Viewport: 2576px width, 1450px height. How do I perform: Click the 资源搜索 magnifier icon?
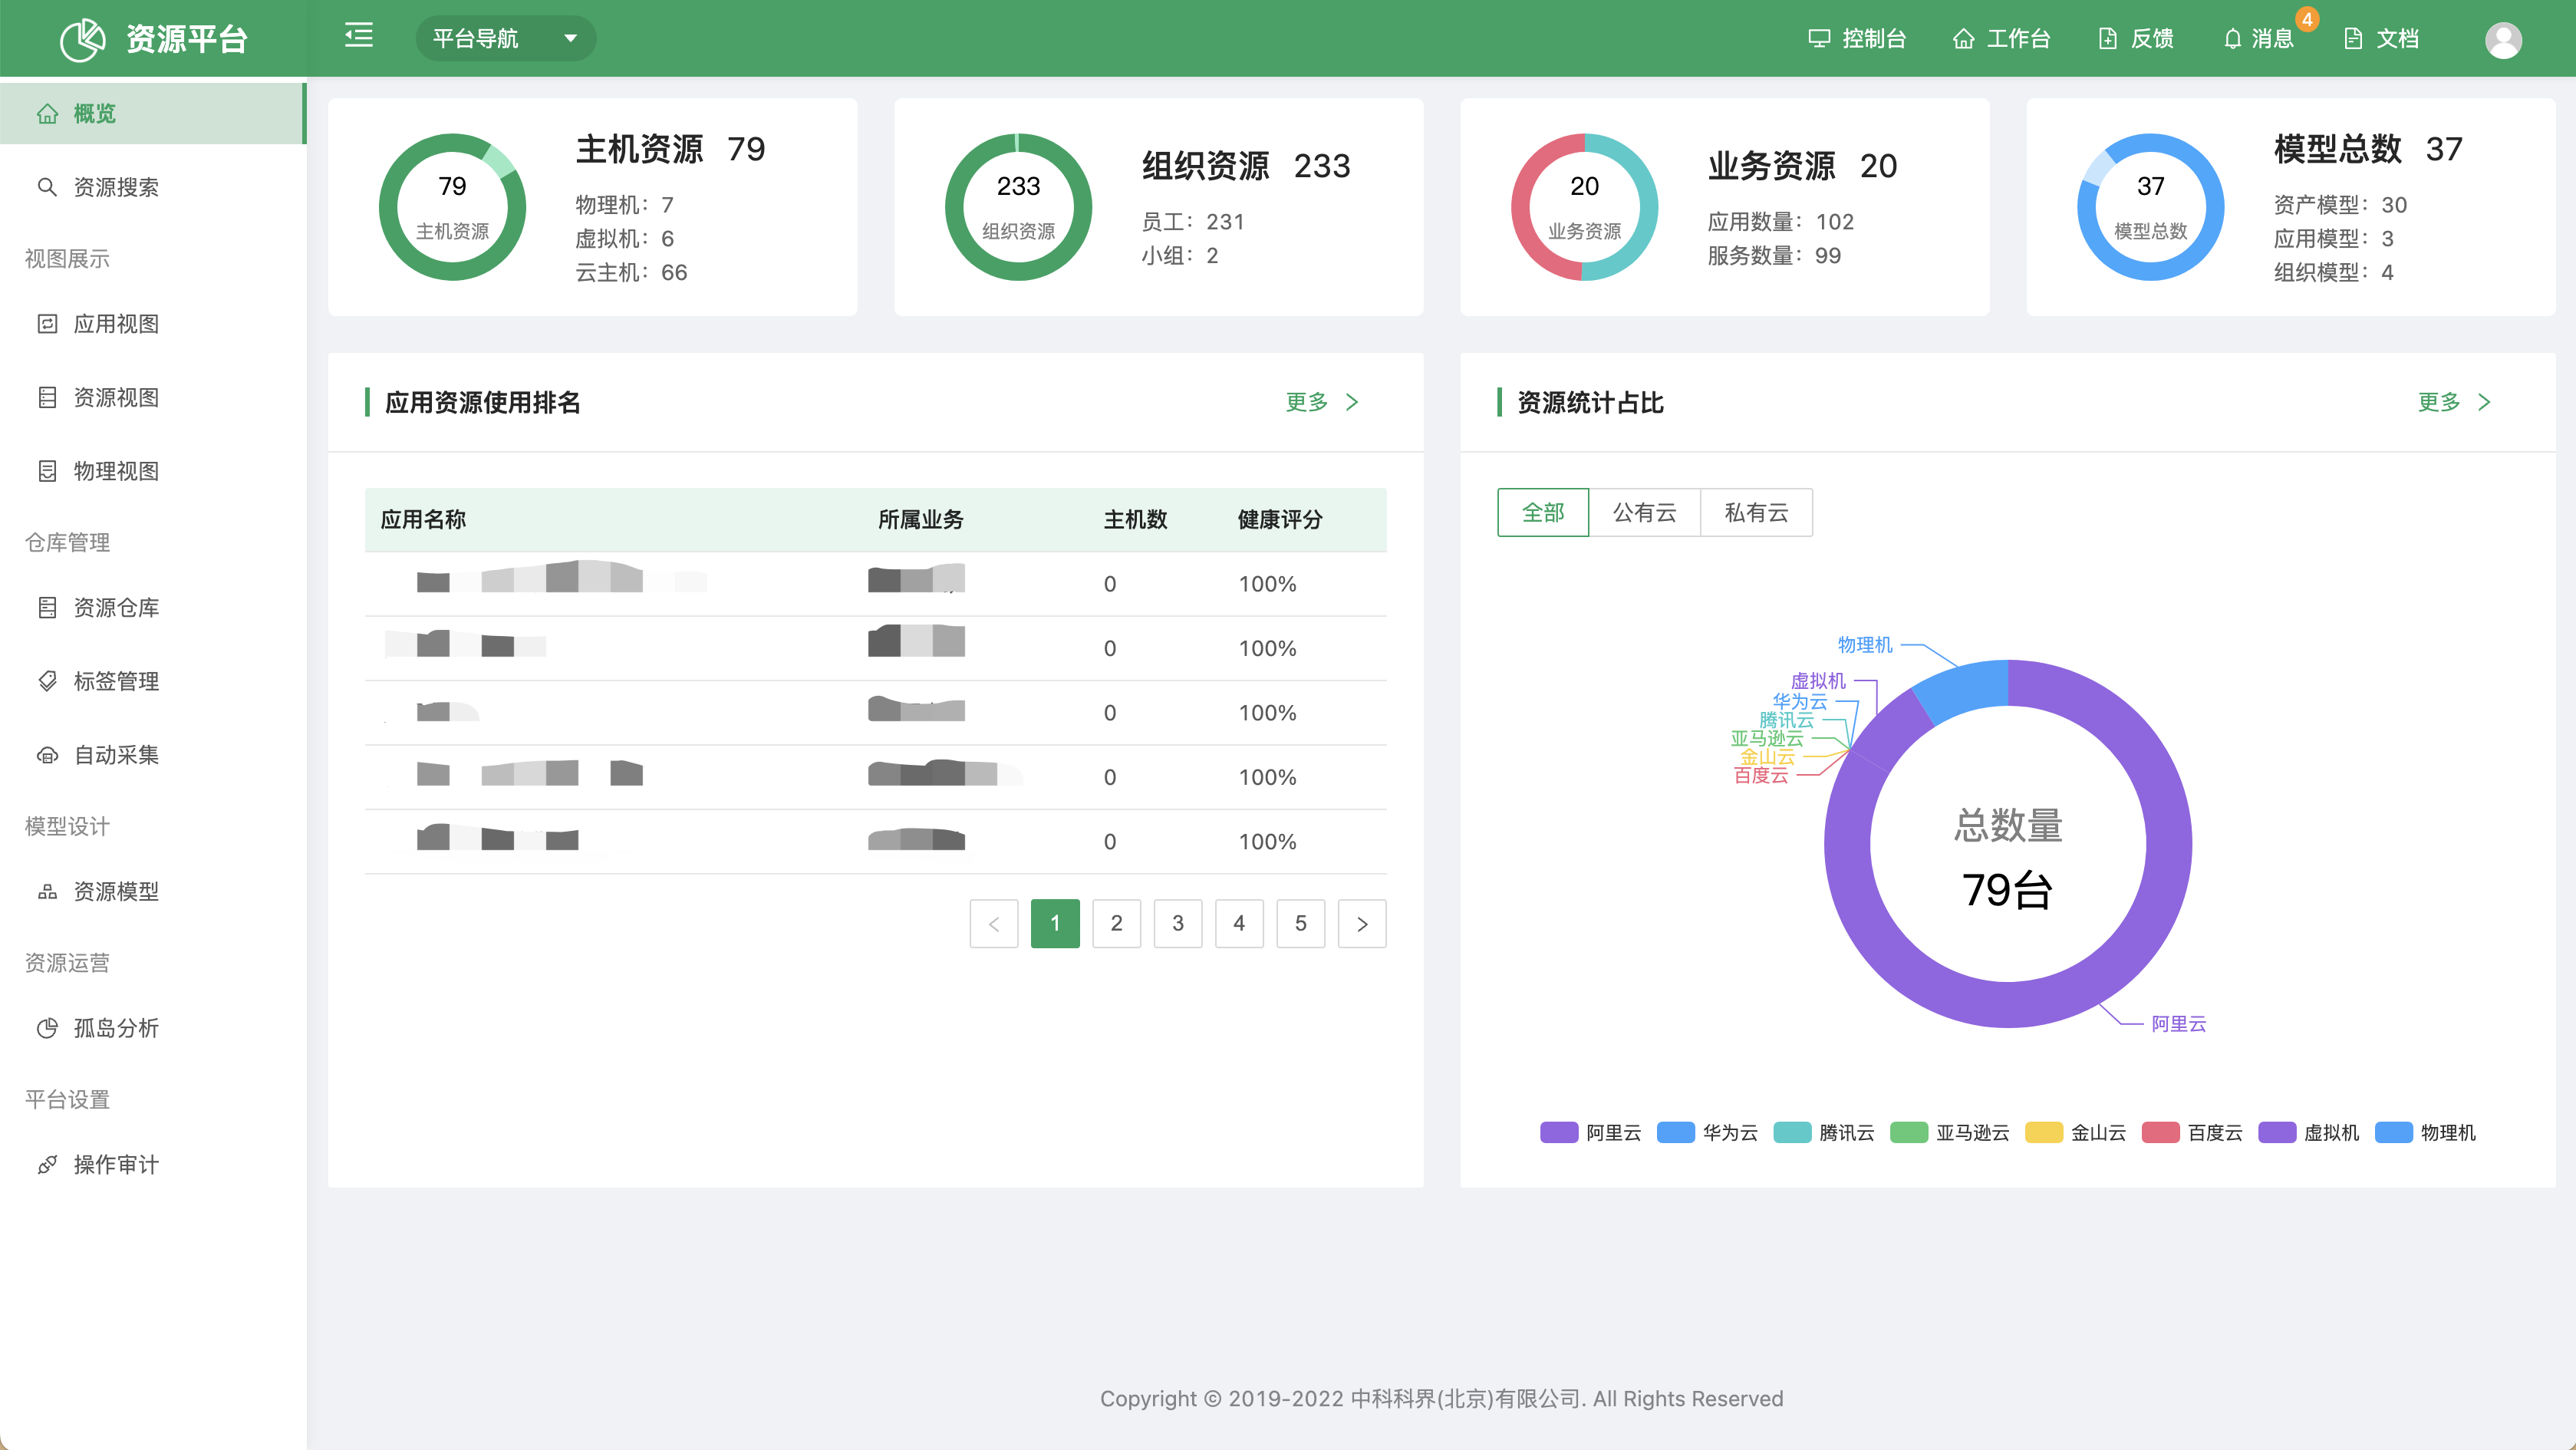pyautogui.click(x=47, y=187)
